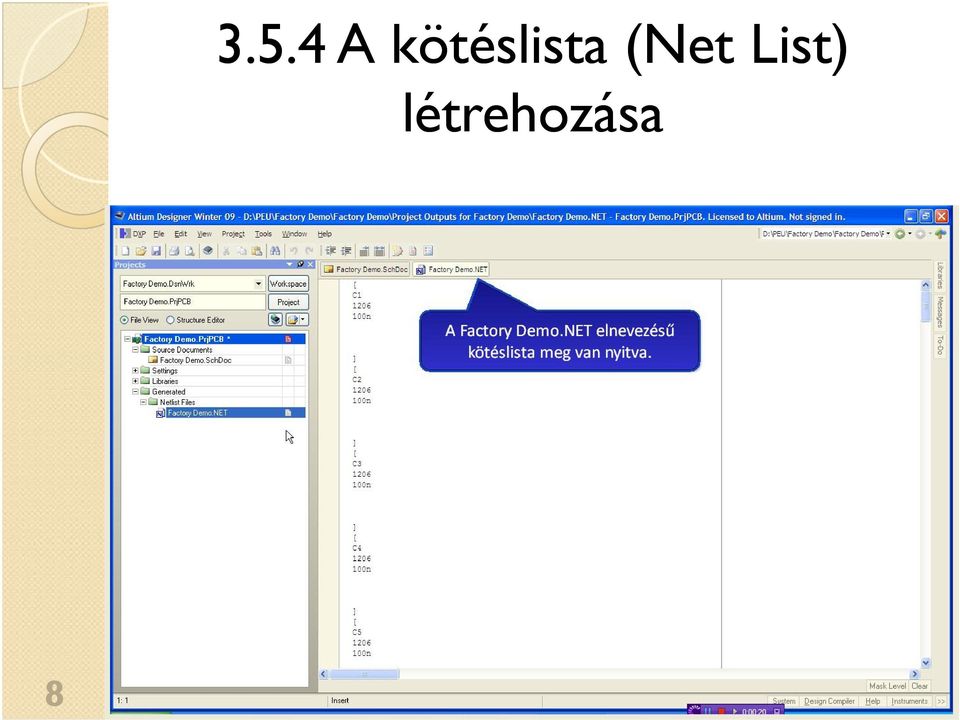Open the Project menu
The width and height of the screenshot is (960, 720).
233,234
